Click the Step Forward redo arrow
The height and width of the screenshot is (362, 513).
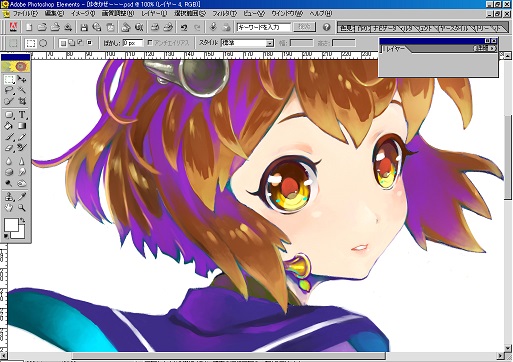tap(197, 27)
